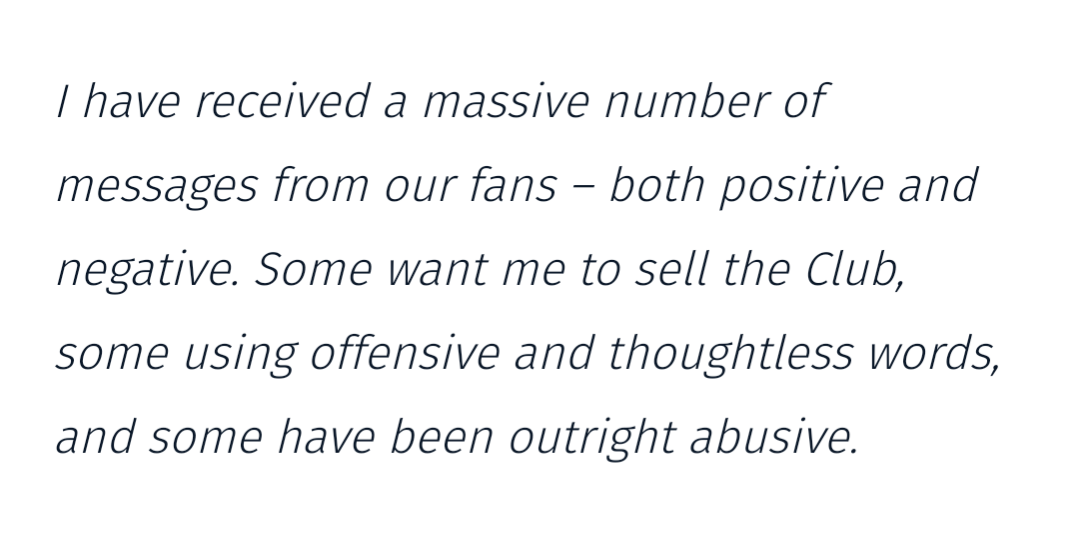Click the word "positive"

pyautogui.click(x=802, y=188)
